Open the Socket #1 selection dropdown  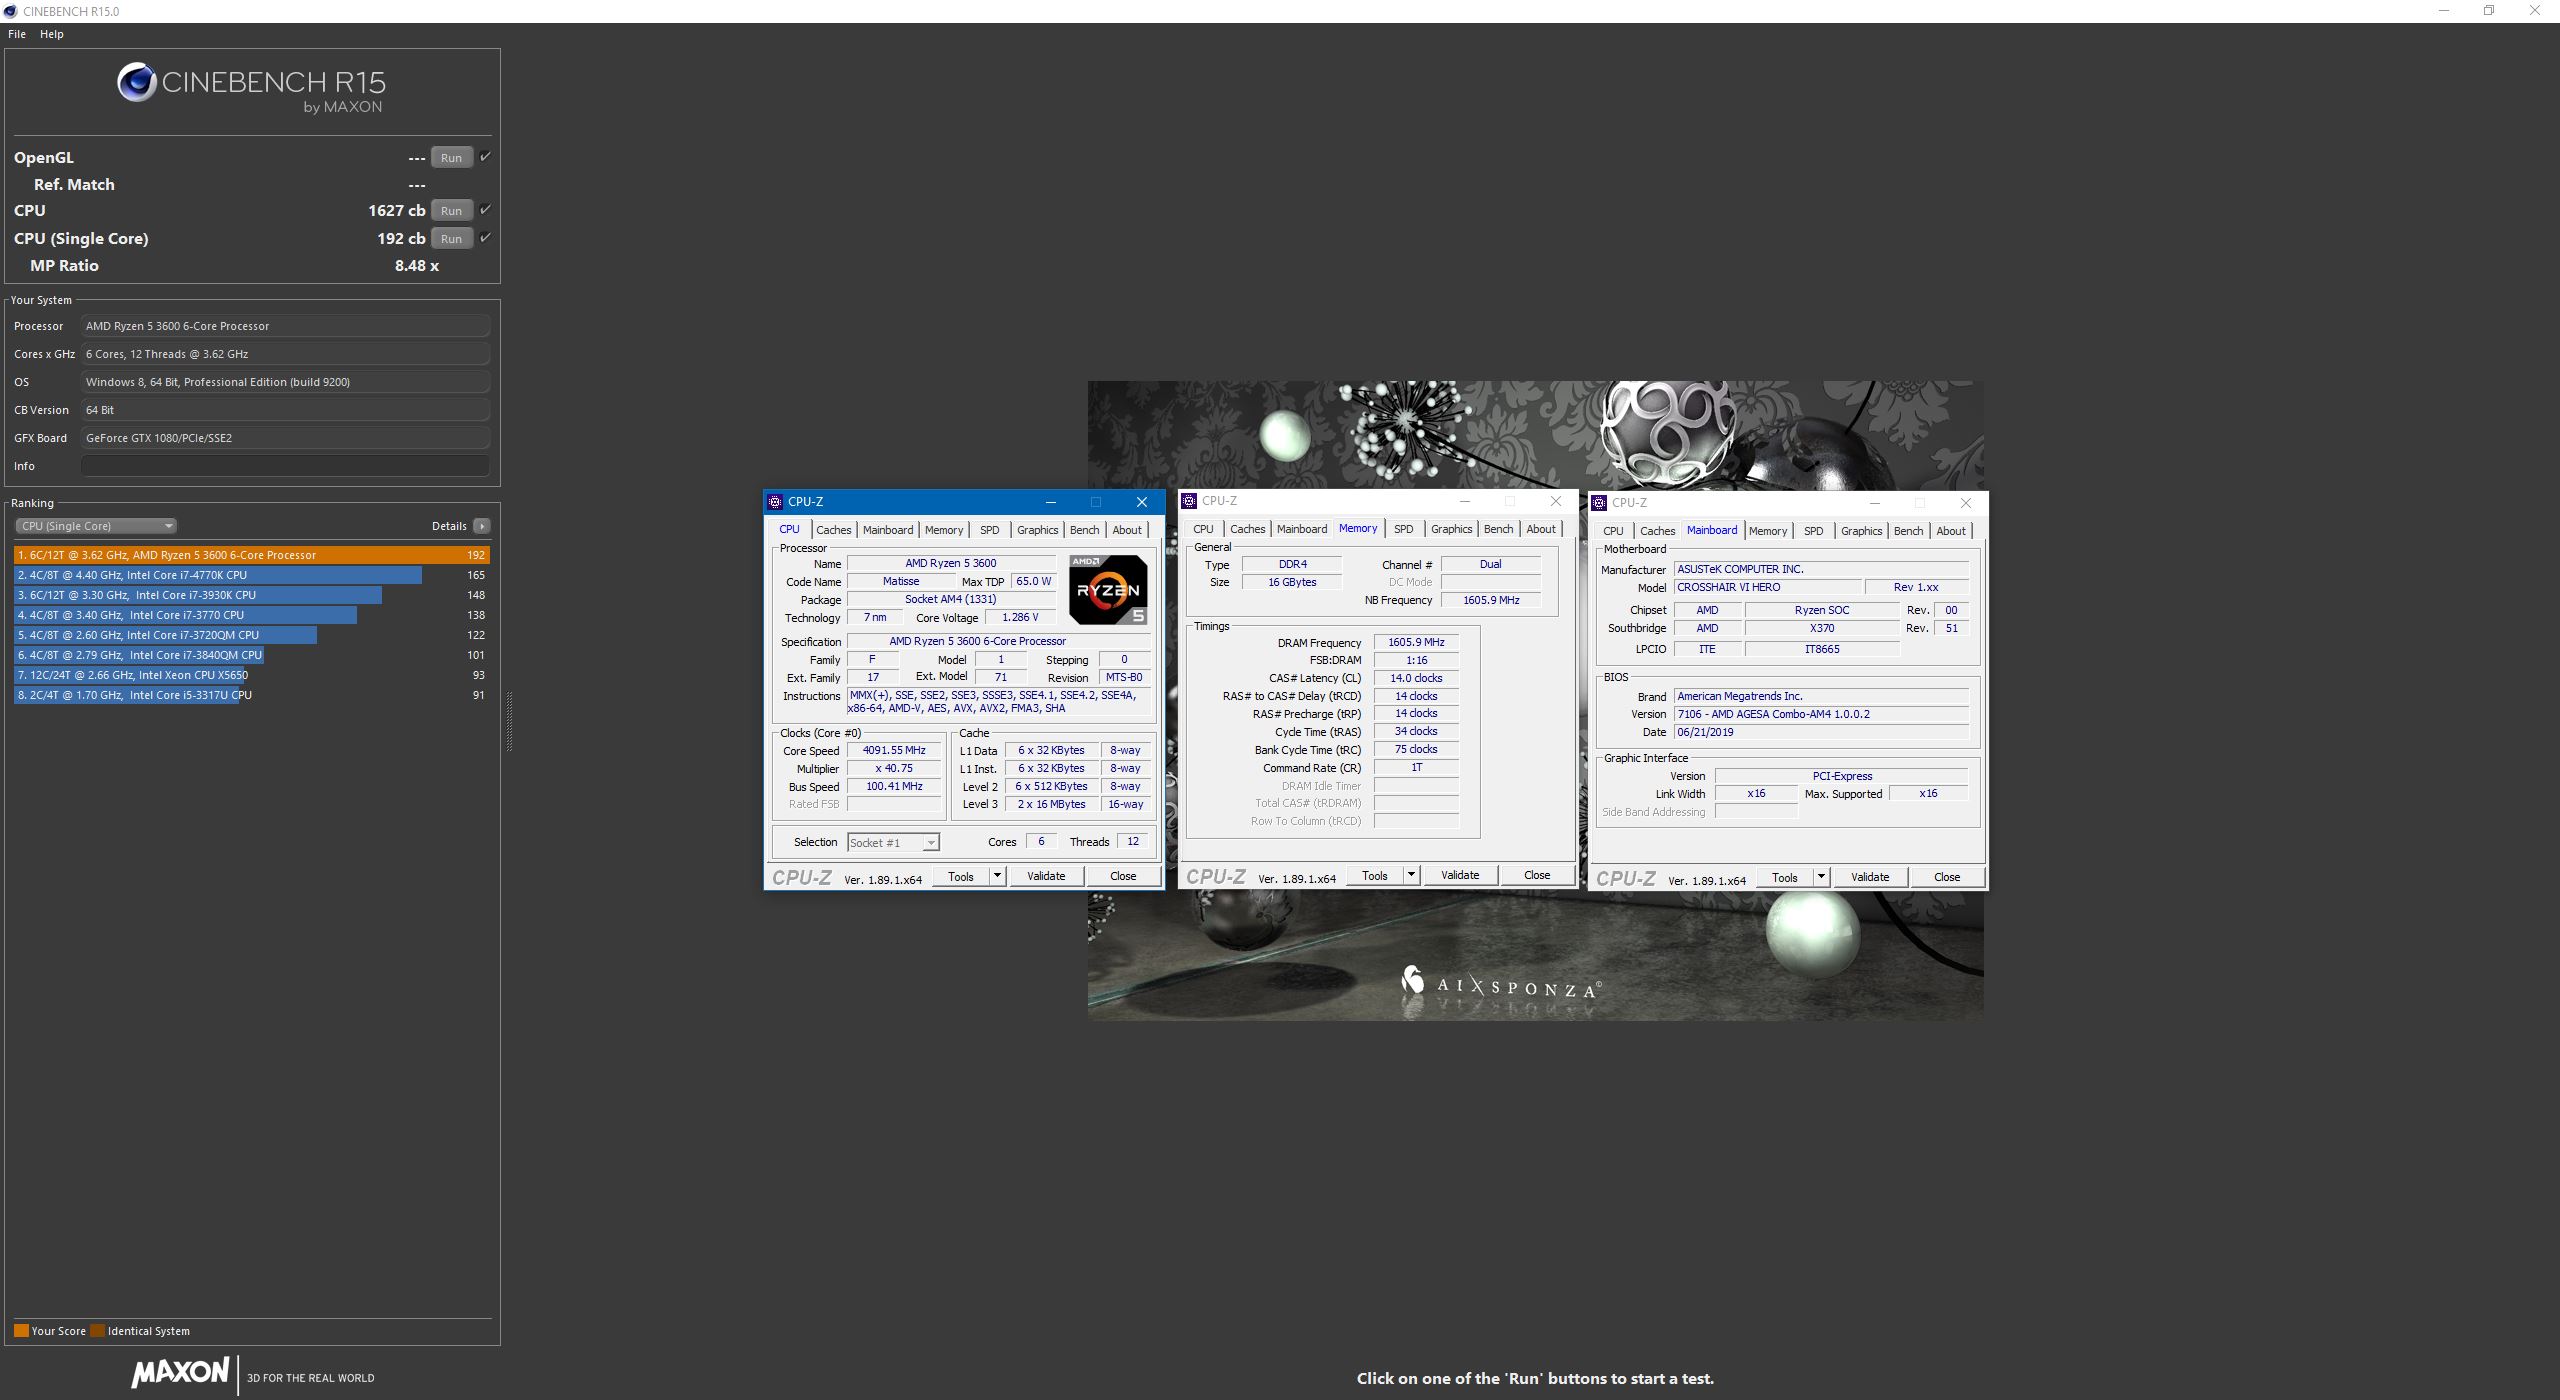(x=893, y=843)
